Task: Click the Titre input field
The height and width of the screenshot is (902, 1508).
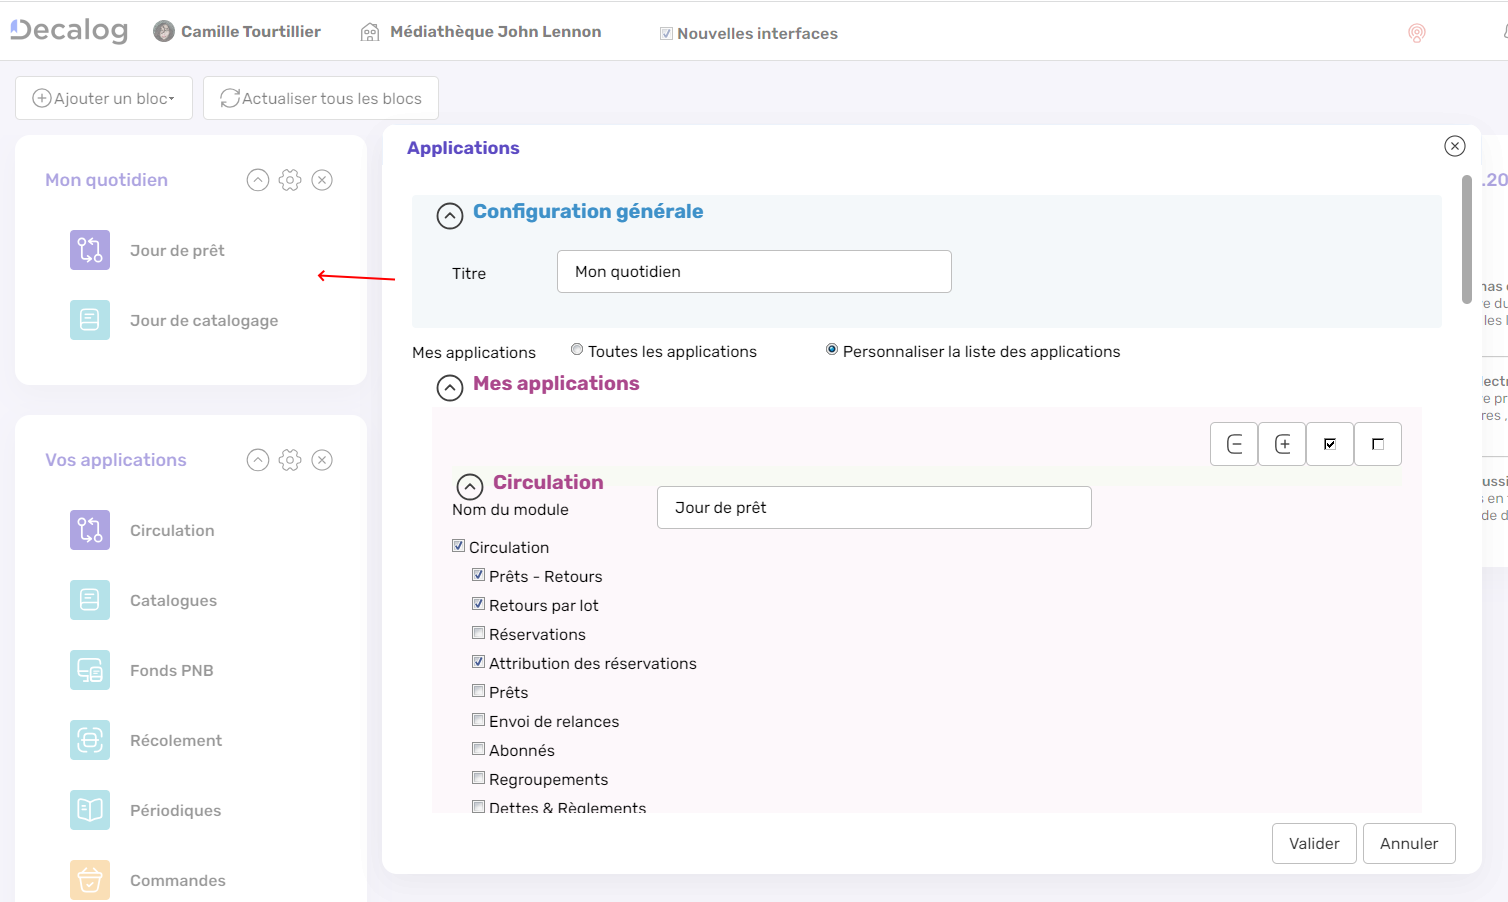Action: point(754,271)
